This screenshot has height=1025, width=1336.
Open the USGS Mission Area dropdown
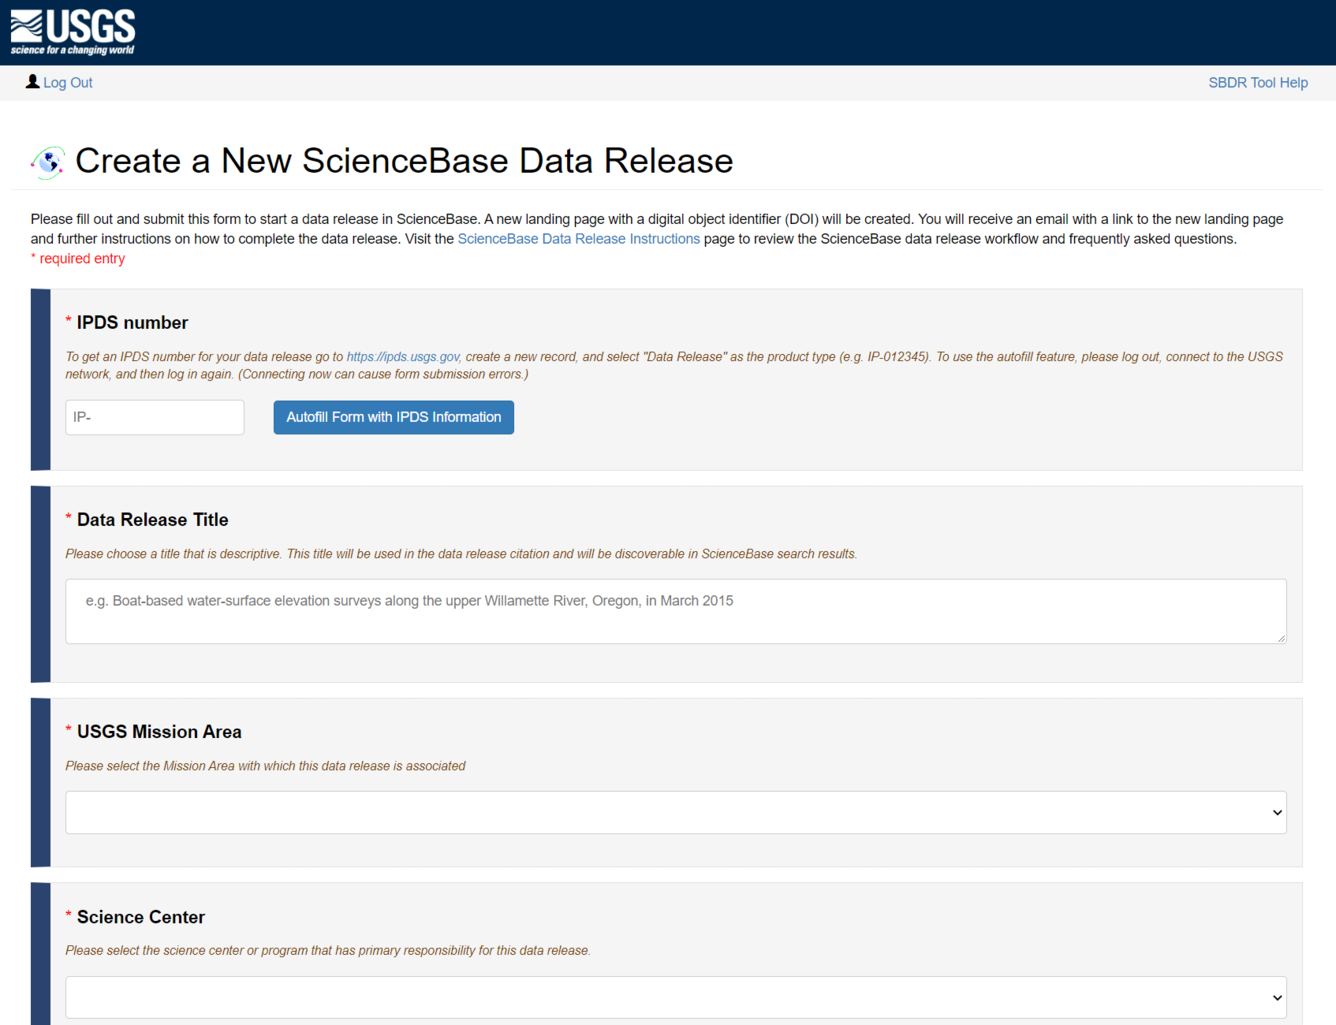[x=676, y=813]
